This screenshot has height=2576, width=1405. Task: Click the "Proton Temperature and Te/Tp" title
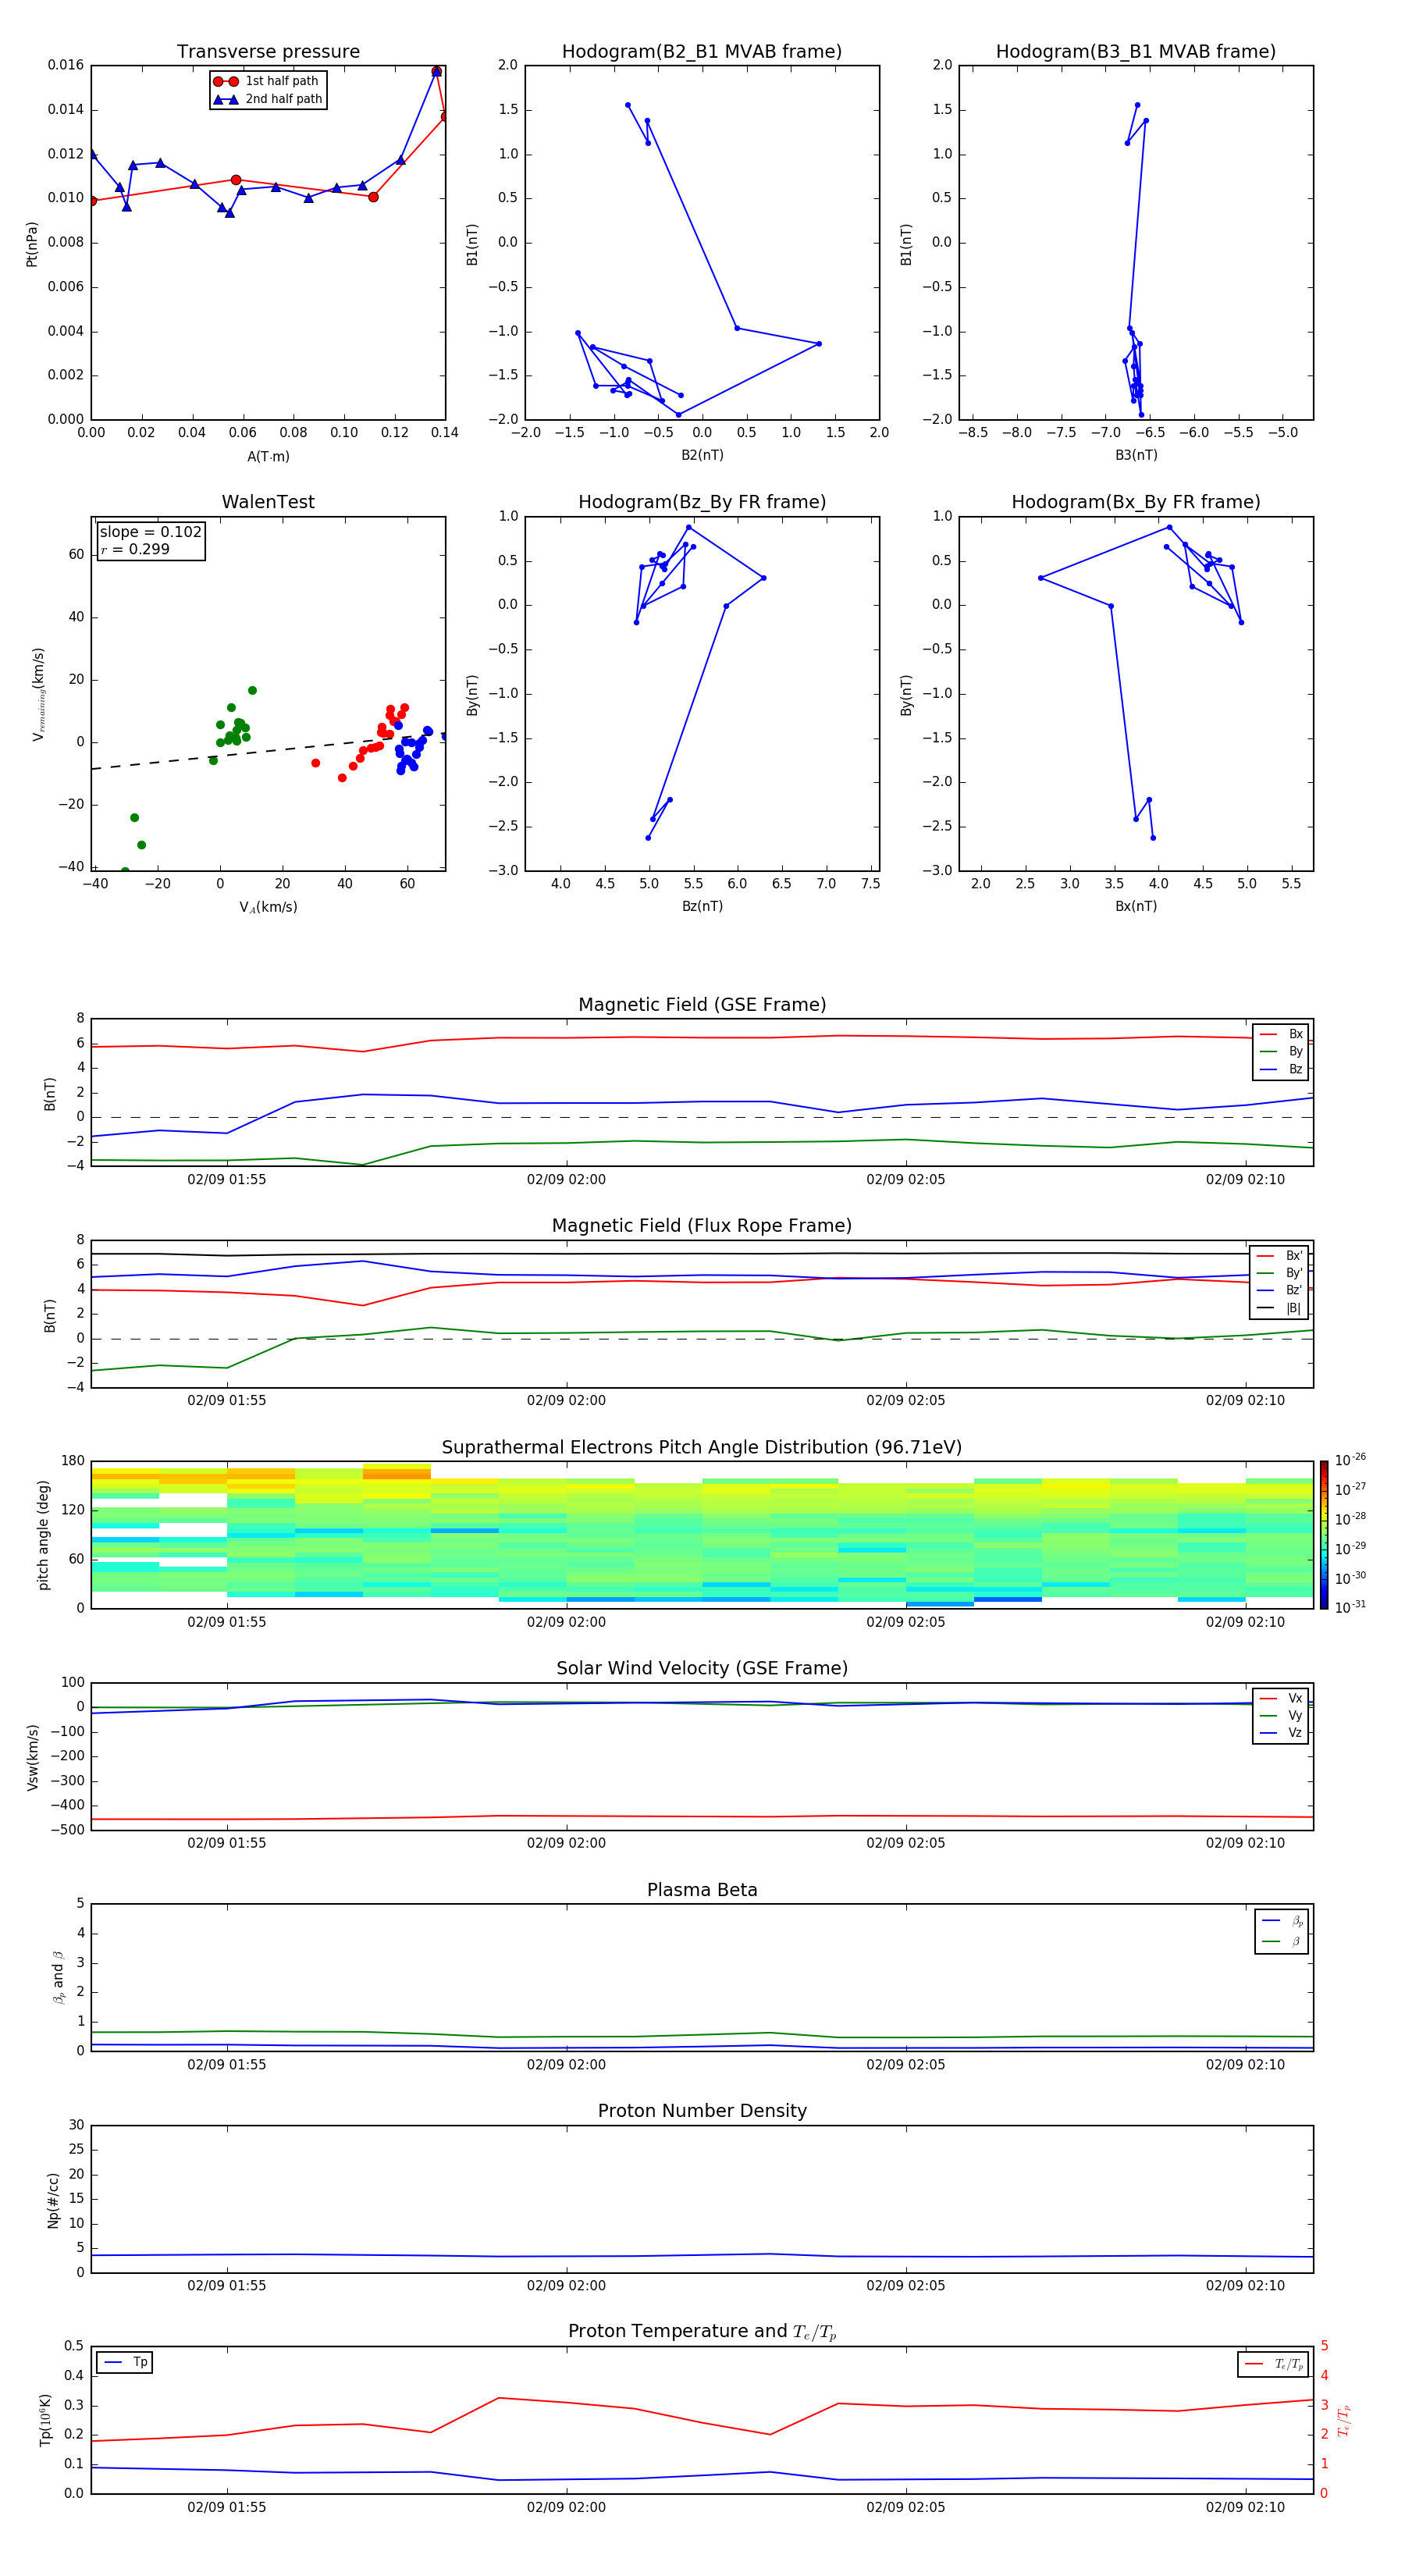pos(702,2332)
